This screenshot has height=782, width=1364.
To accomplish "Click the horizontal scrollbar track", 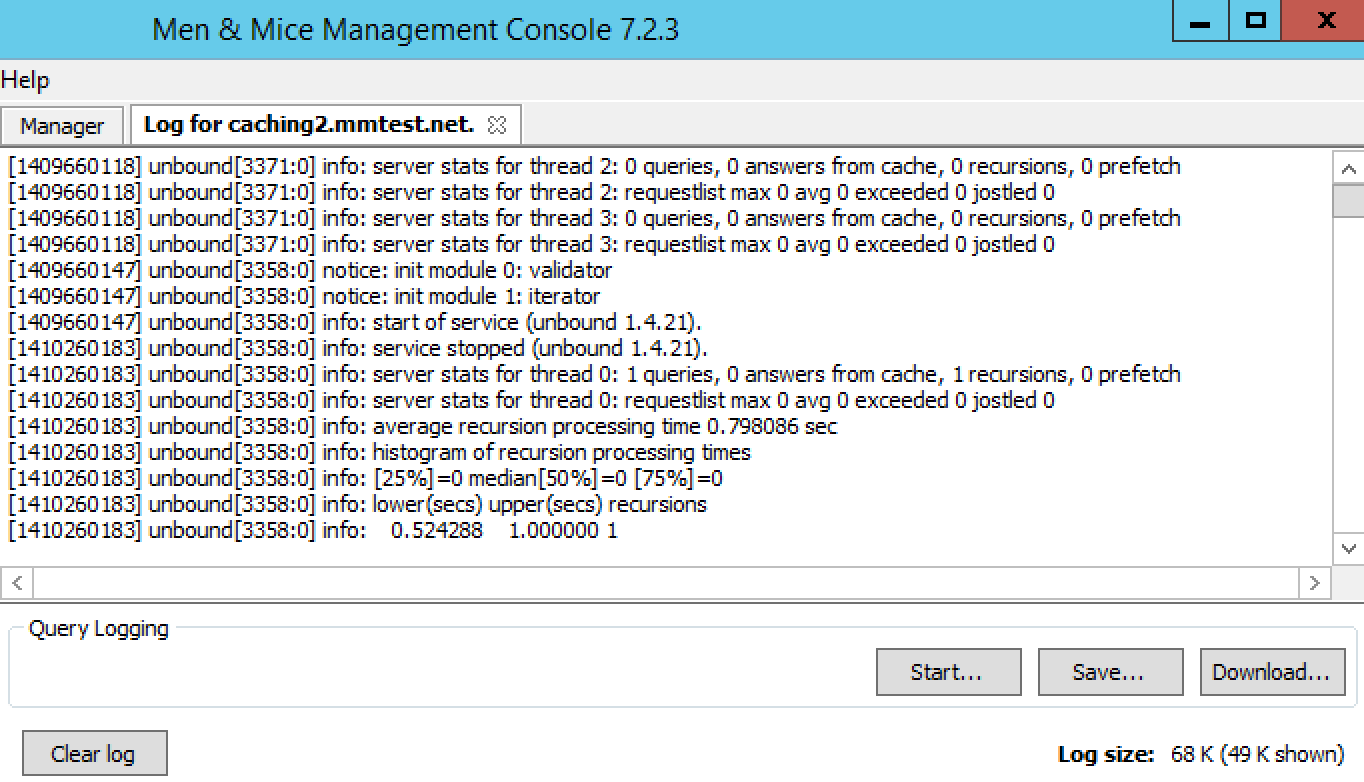I will click(x=666, y=582).
